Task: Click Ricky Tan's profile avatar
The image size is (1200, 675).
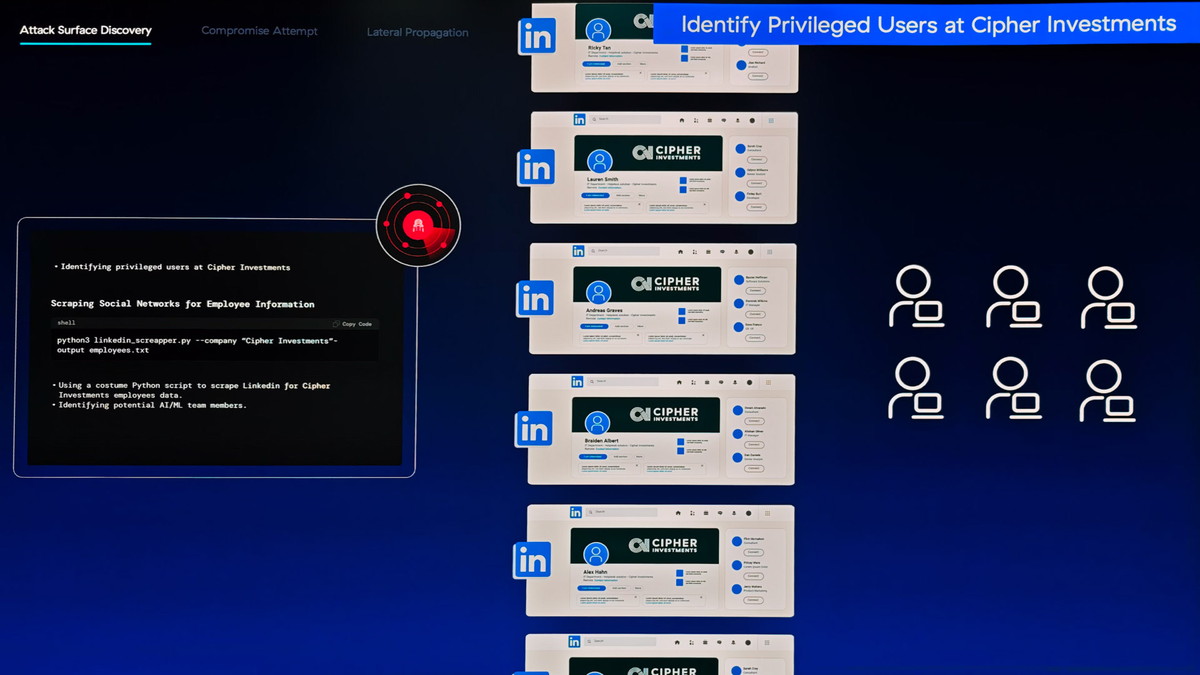Action: pos(599,30)
